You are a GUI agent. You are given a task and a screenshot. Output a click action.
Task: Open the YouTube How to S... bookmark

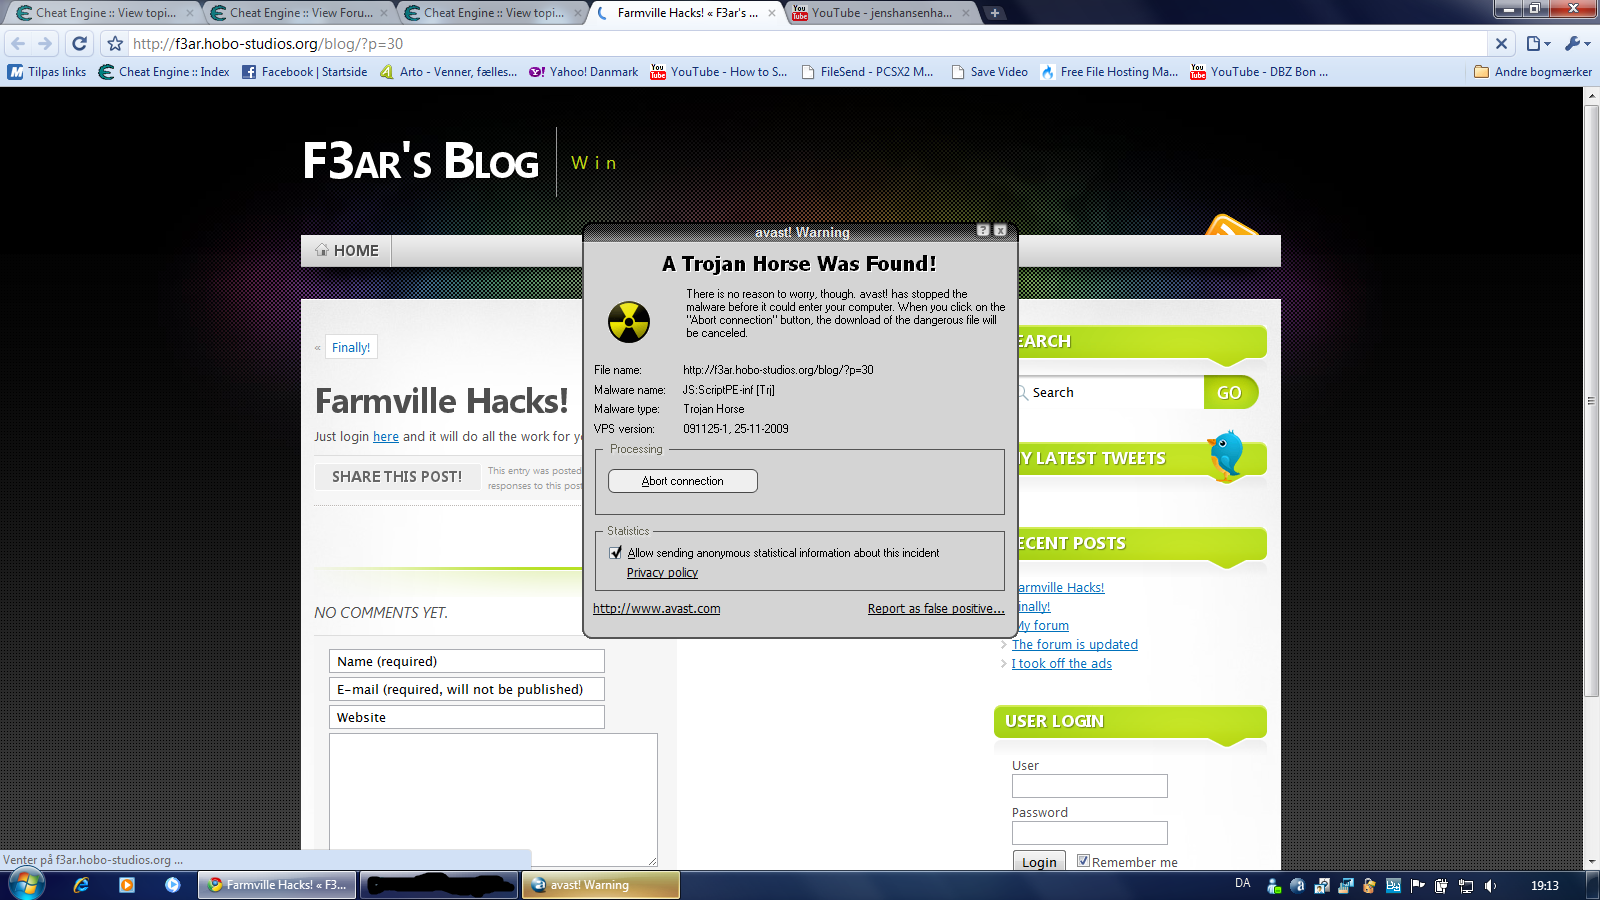[719, 72]
